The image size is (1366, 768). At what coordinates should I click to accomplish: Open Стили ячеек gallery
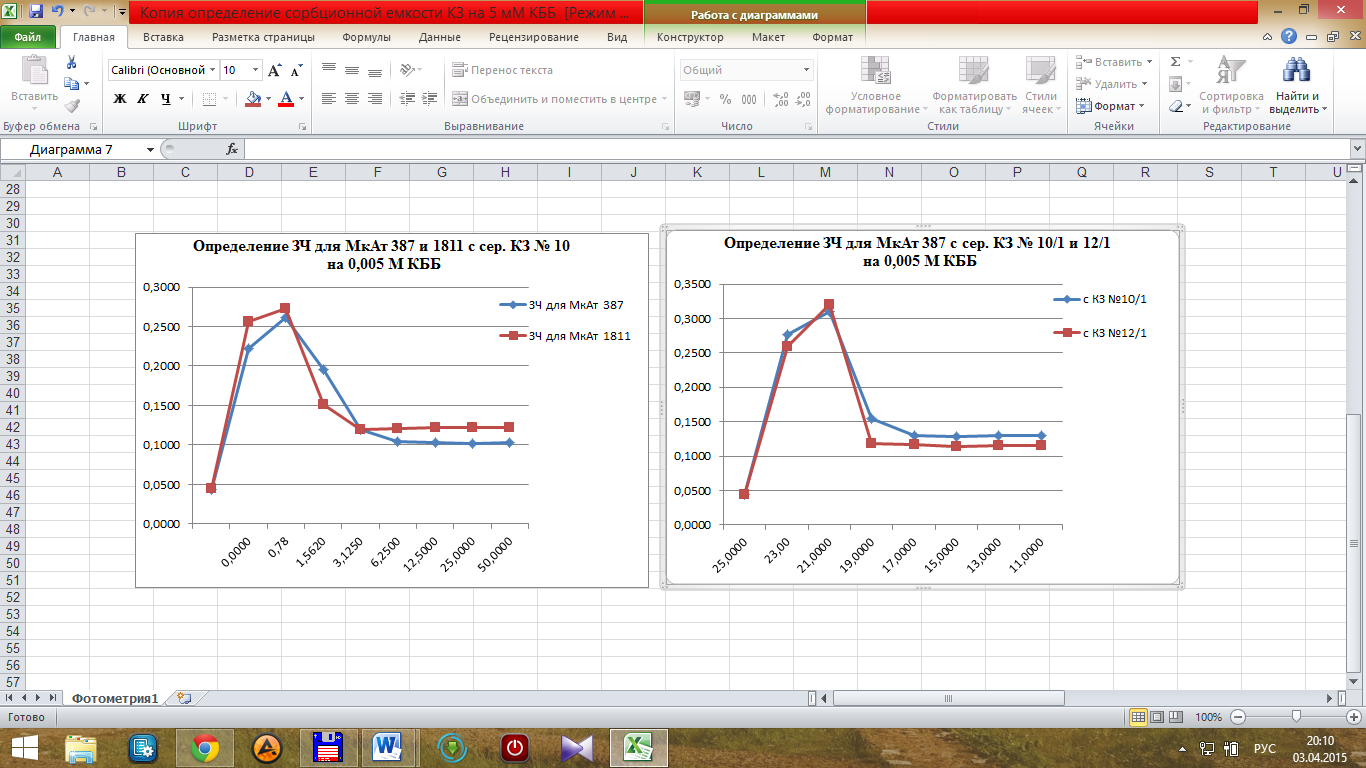click(x=1043, y=85)
